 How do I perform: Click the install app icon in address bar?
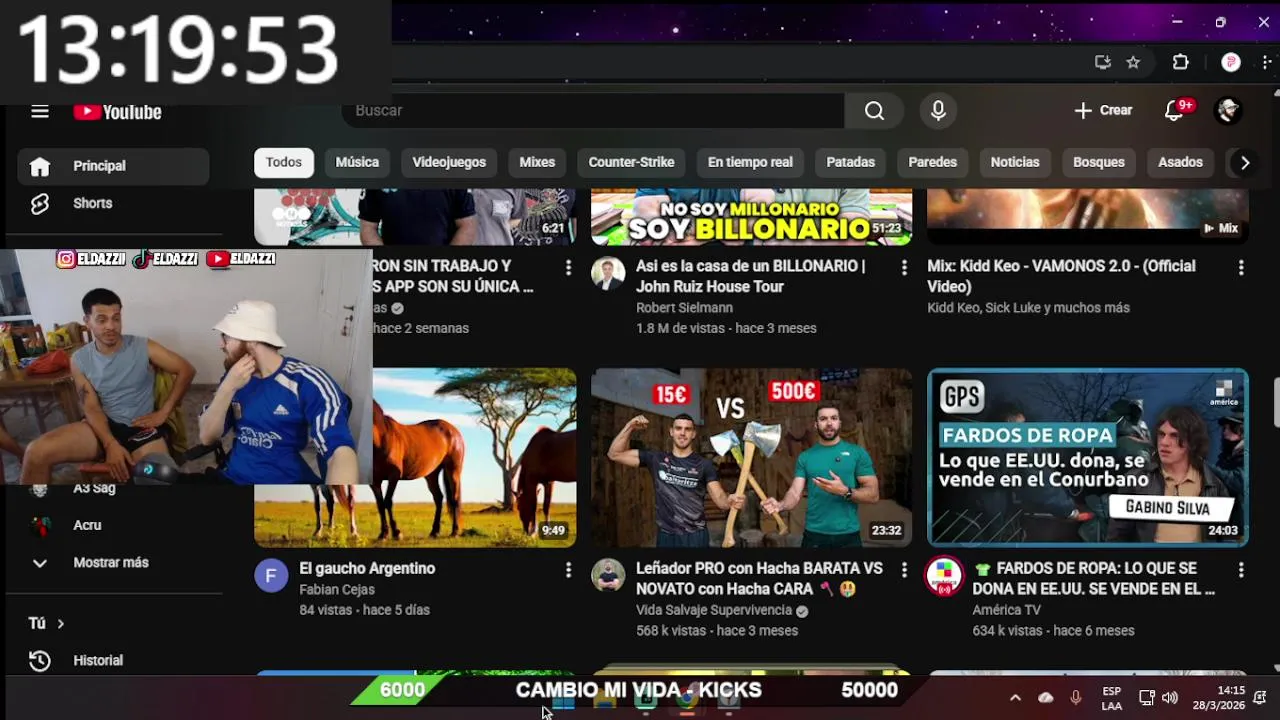click(1103, 62)
